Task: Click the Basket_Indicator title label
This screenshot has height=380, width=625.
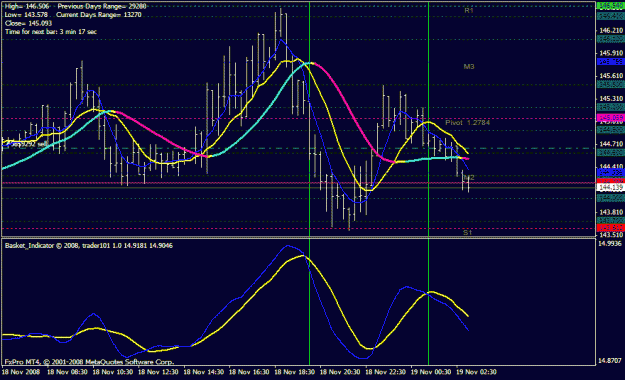Action: pos(88,246)
